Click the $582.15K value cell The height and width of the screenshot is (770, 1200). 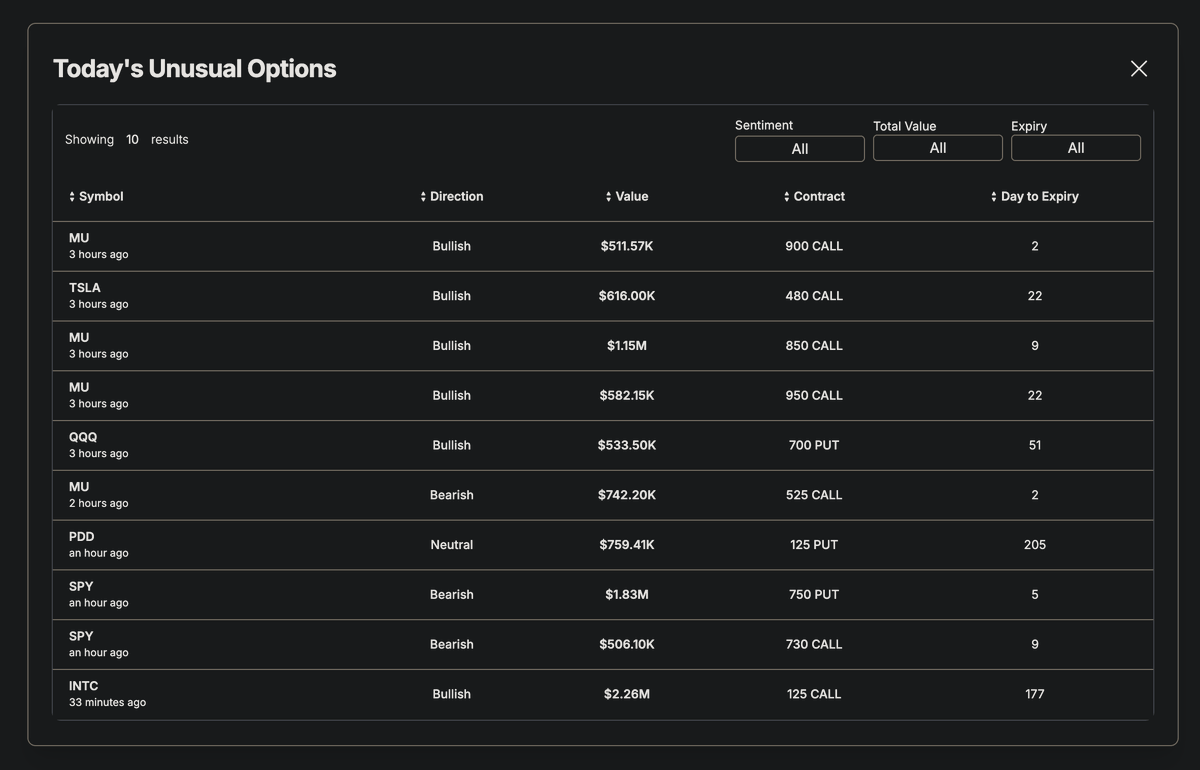(x=627, y=396)
